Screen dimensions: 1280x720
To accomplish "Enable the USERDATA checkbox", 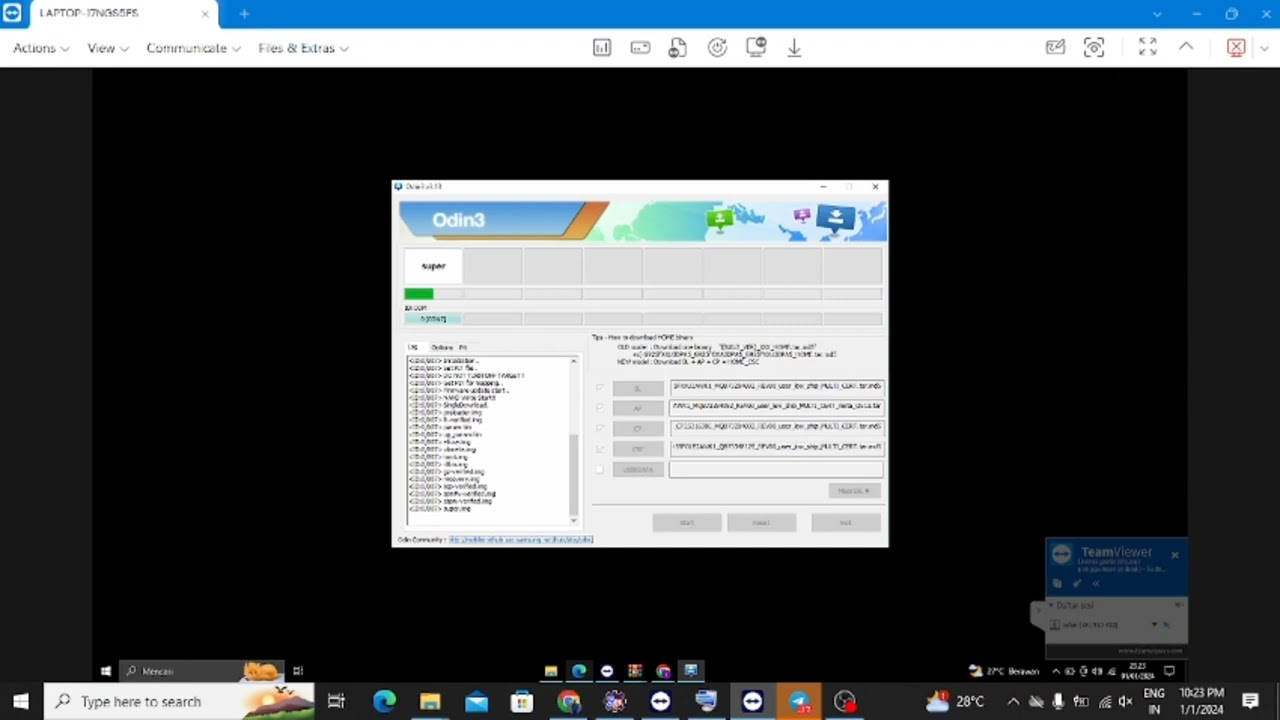I will click(600, 469).
